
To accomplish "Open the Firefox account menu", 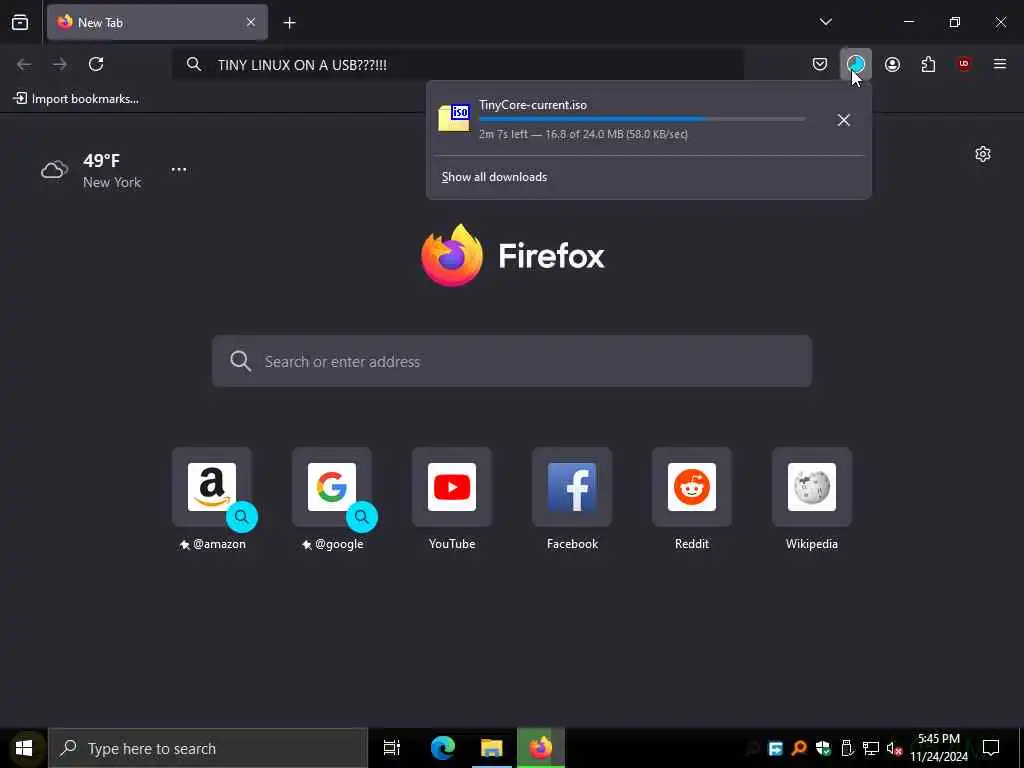I will tap(892, 64).
